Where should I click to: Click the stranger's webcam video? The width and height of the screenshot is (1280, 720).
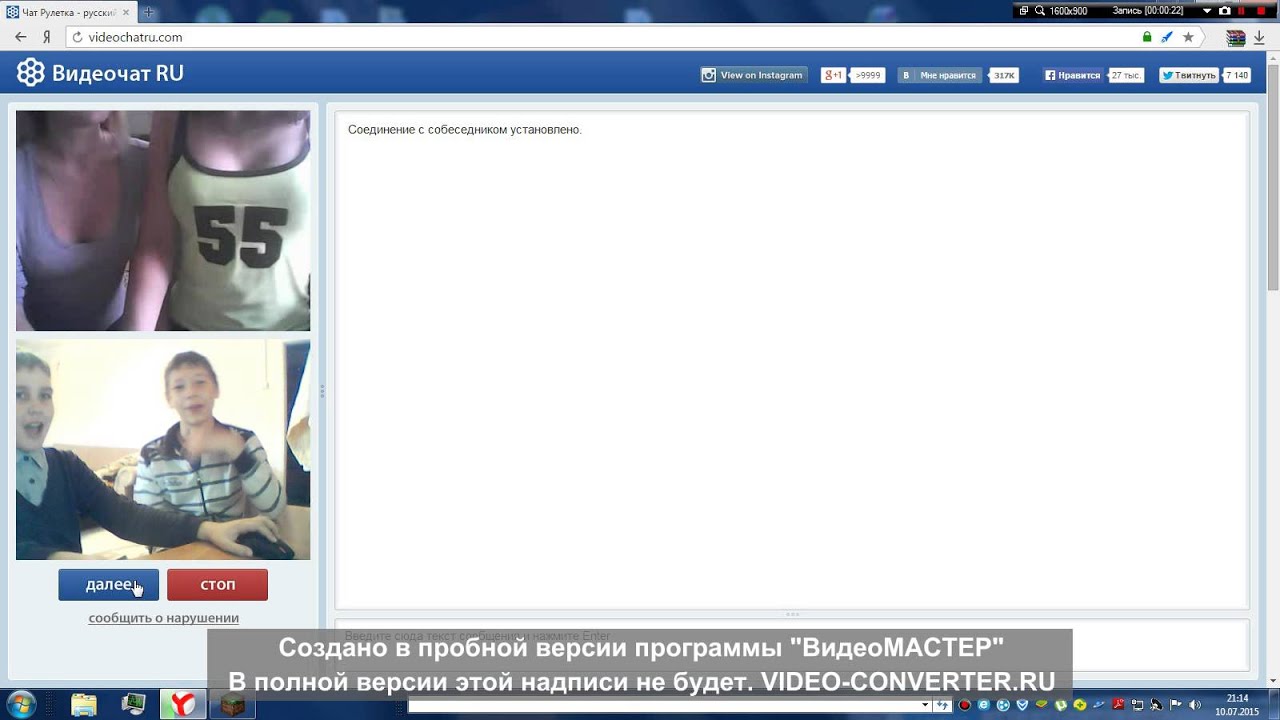tap(163, 220)
